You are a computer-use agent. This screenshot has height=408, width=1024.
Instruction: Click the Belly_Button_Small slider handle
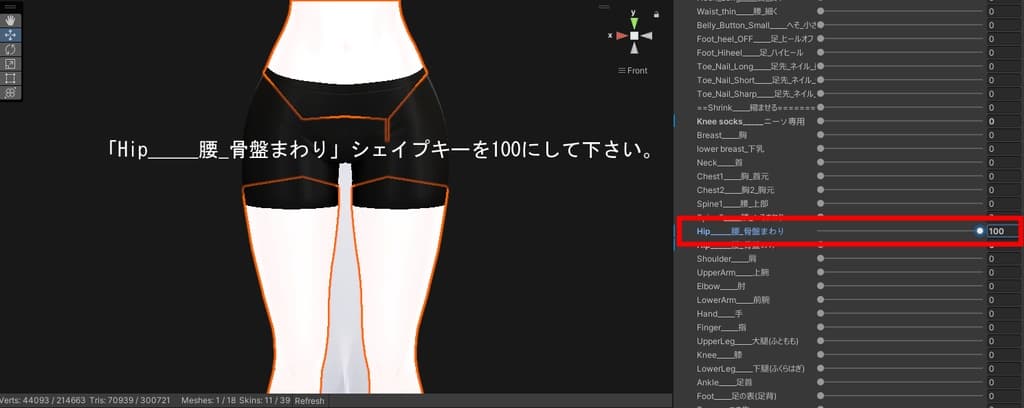[x=821, y=25]
